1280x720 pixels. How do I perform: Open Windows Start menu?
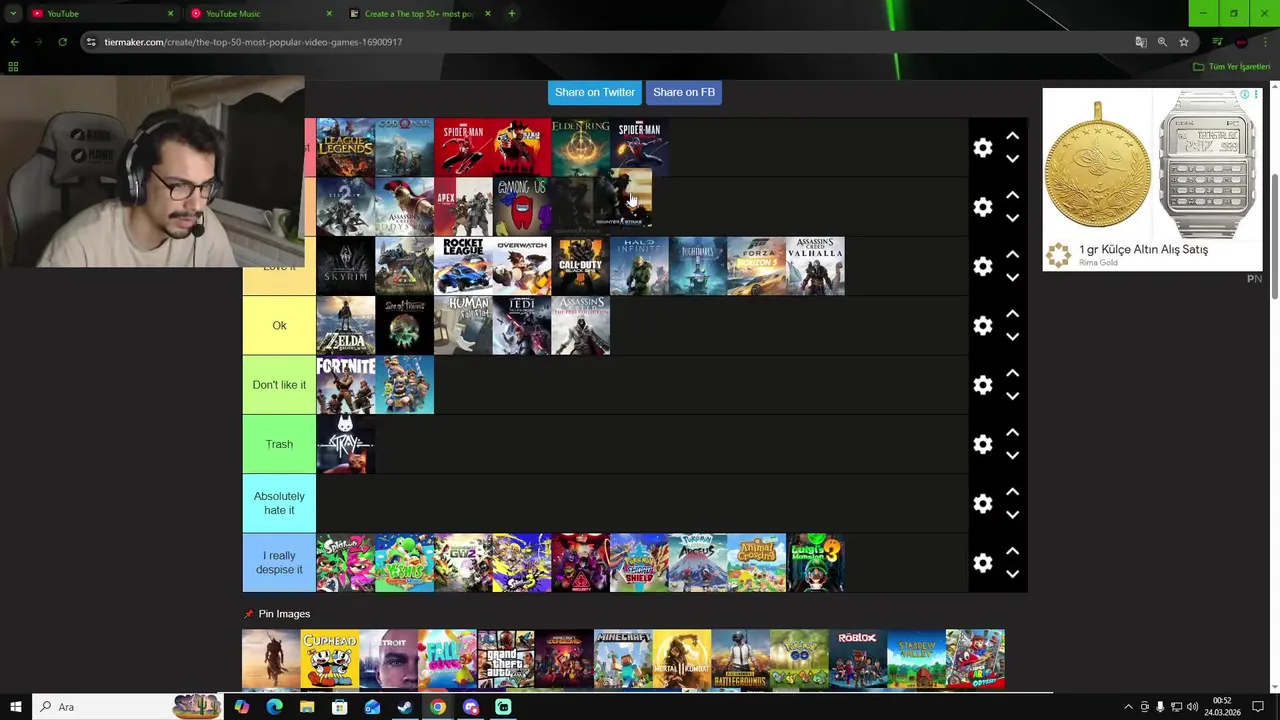click(15, 707)
